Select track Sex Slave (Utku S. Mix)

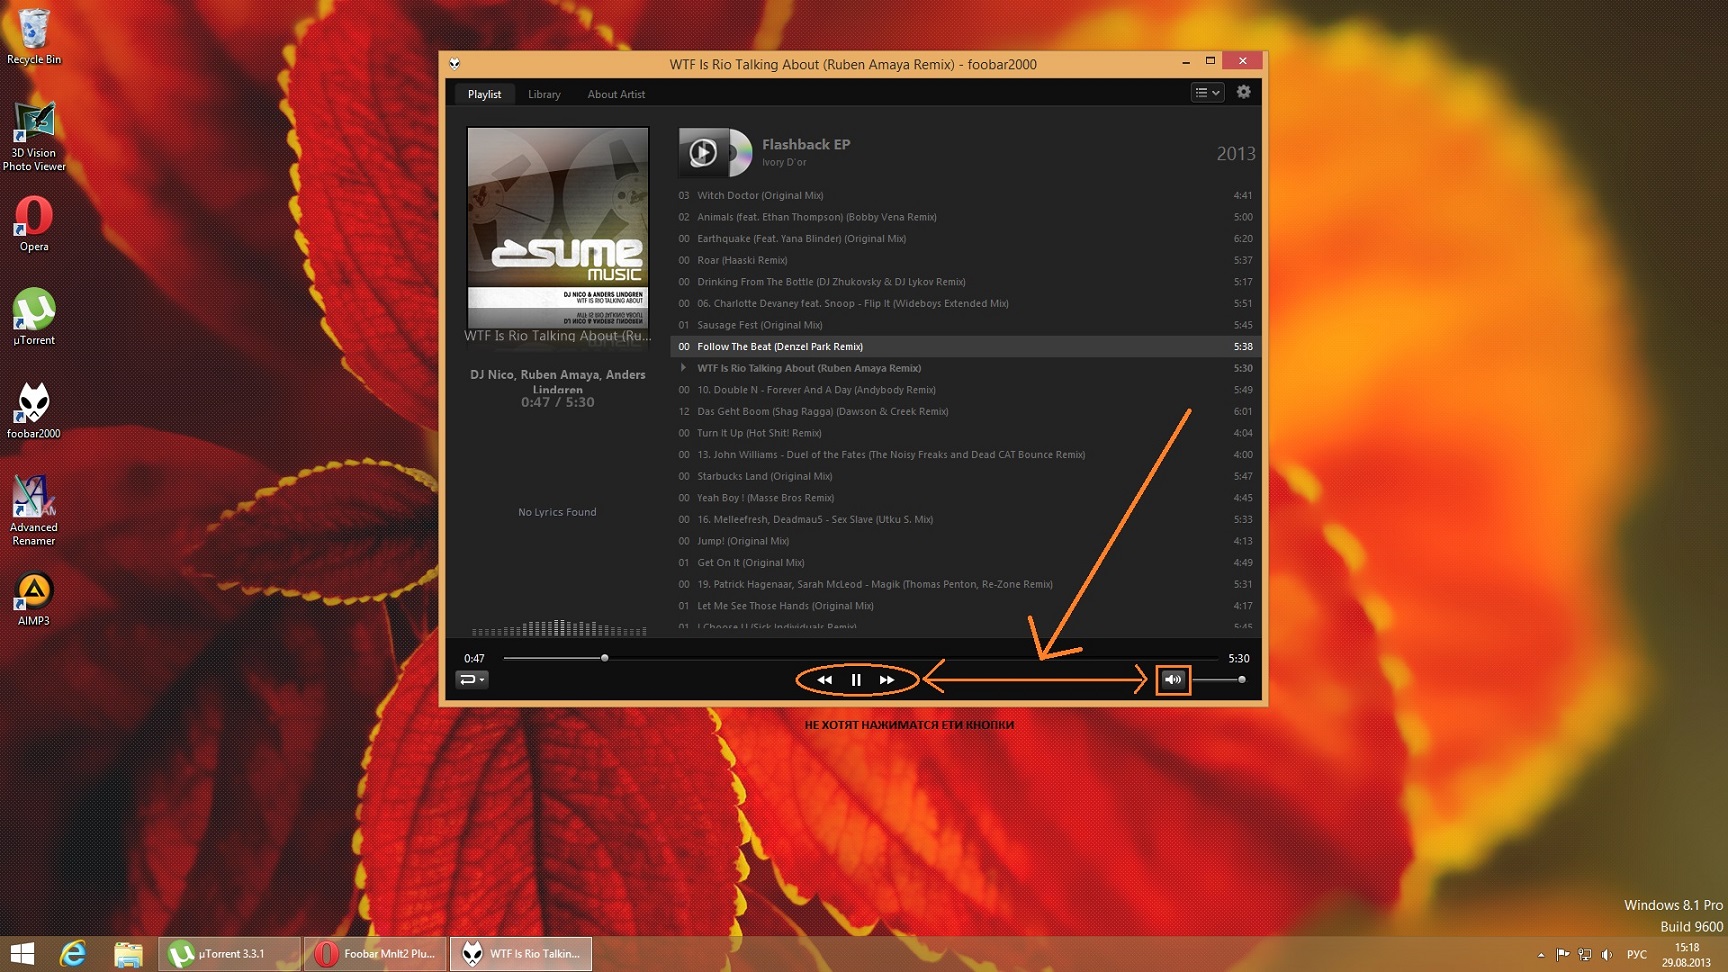[x=967, y=520]
